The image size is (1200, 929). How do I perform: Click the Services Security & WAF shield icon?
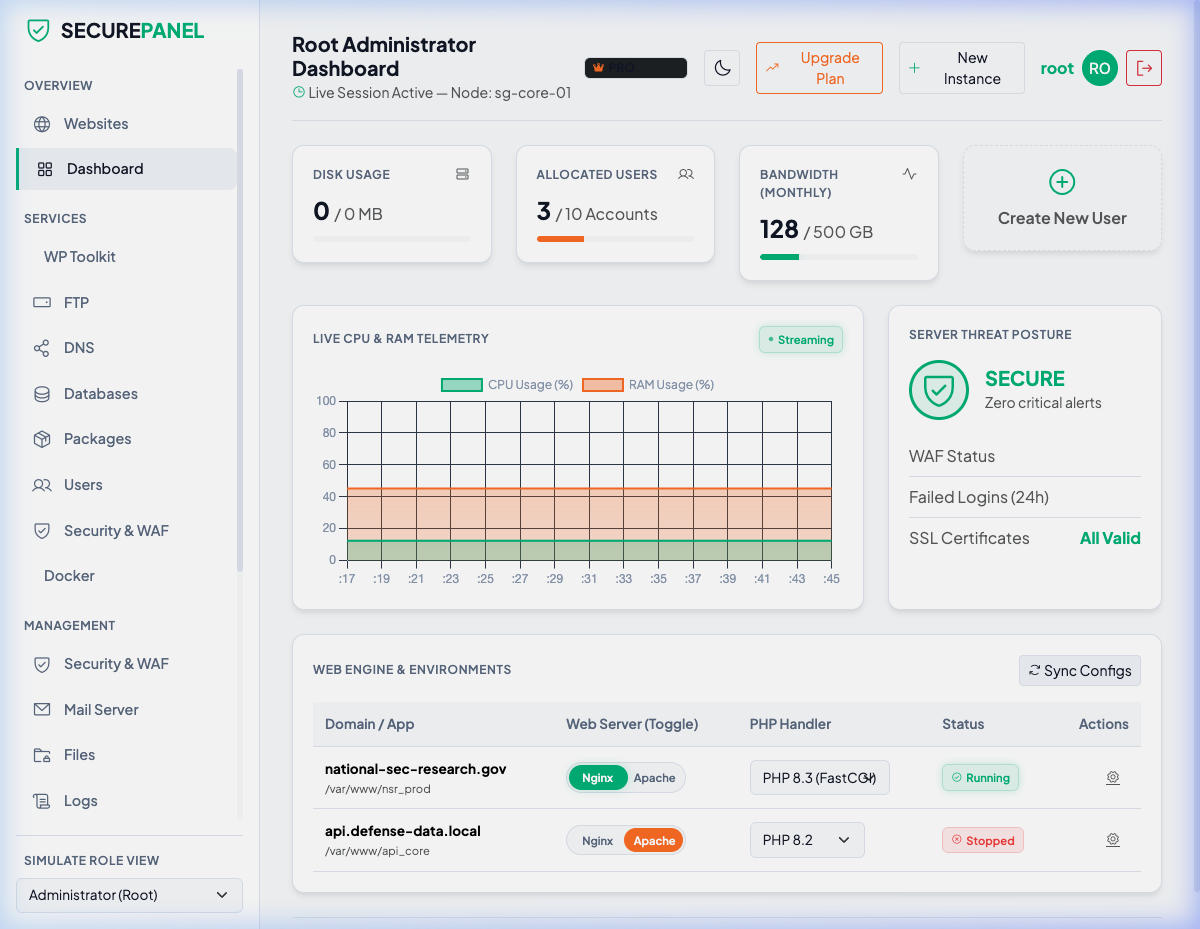pyautogui.click(x=42, y=531)
